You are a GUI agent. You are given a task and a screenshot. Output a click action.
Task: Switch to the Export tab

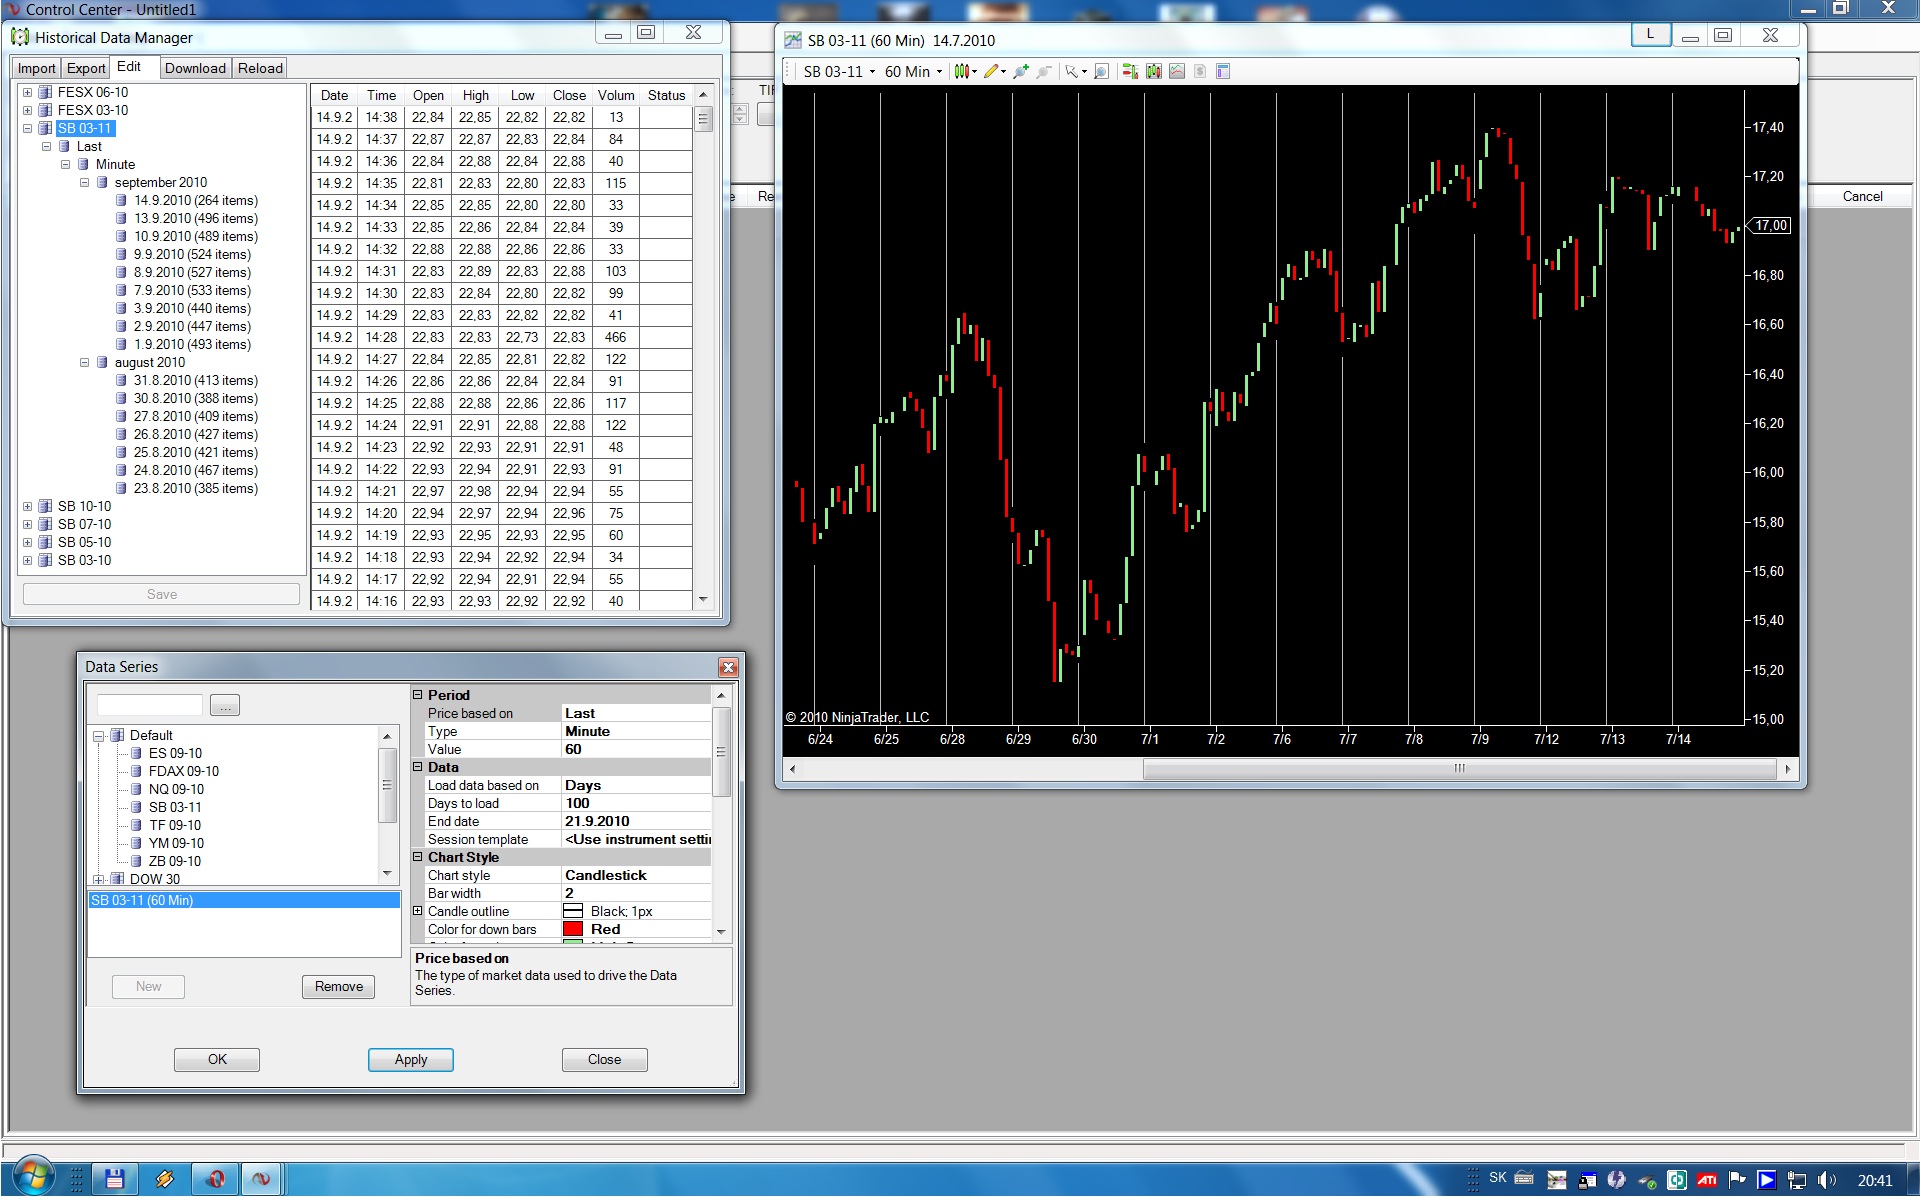pyautogui.click(x=86, y=68)
